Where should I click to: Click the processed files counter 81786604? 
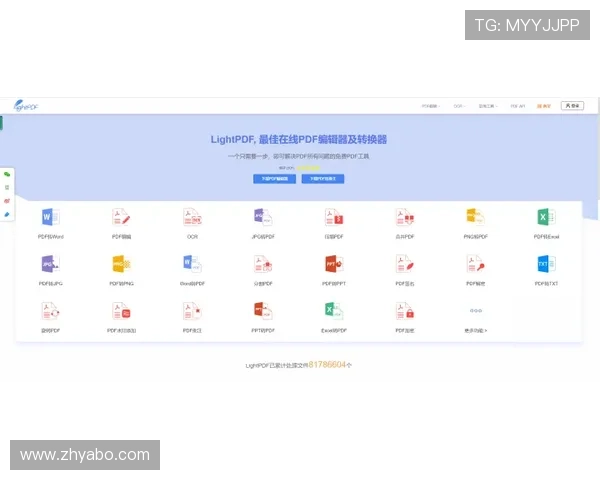(x=327, y=364)
